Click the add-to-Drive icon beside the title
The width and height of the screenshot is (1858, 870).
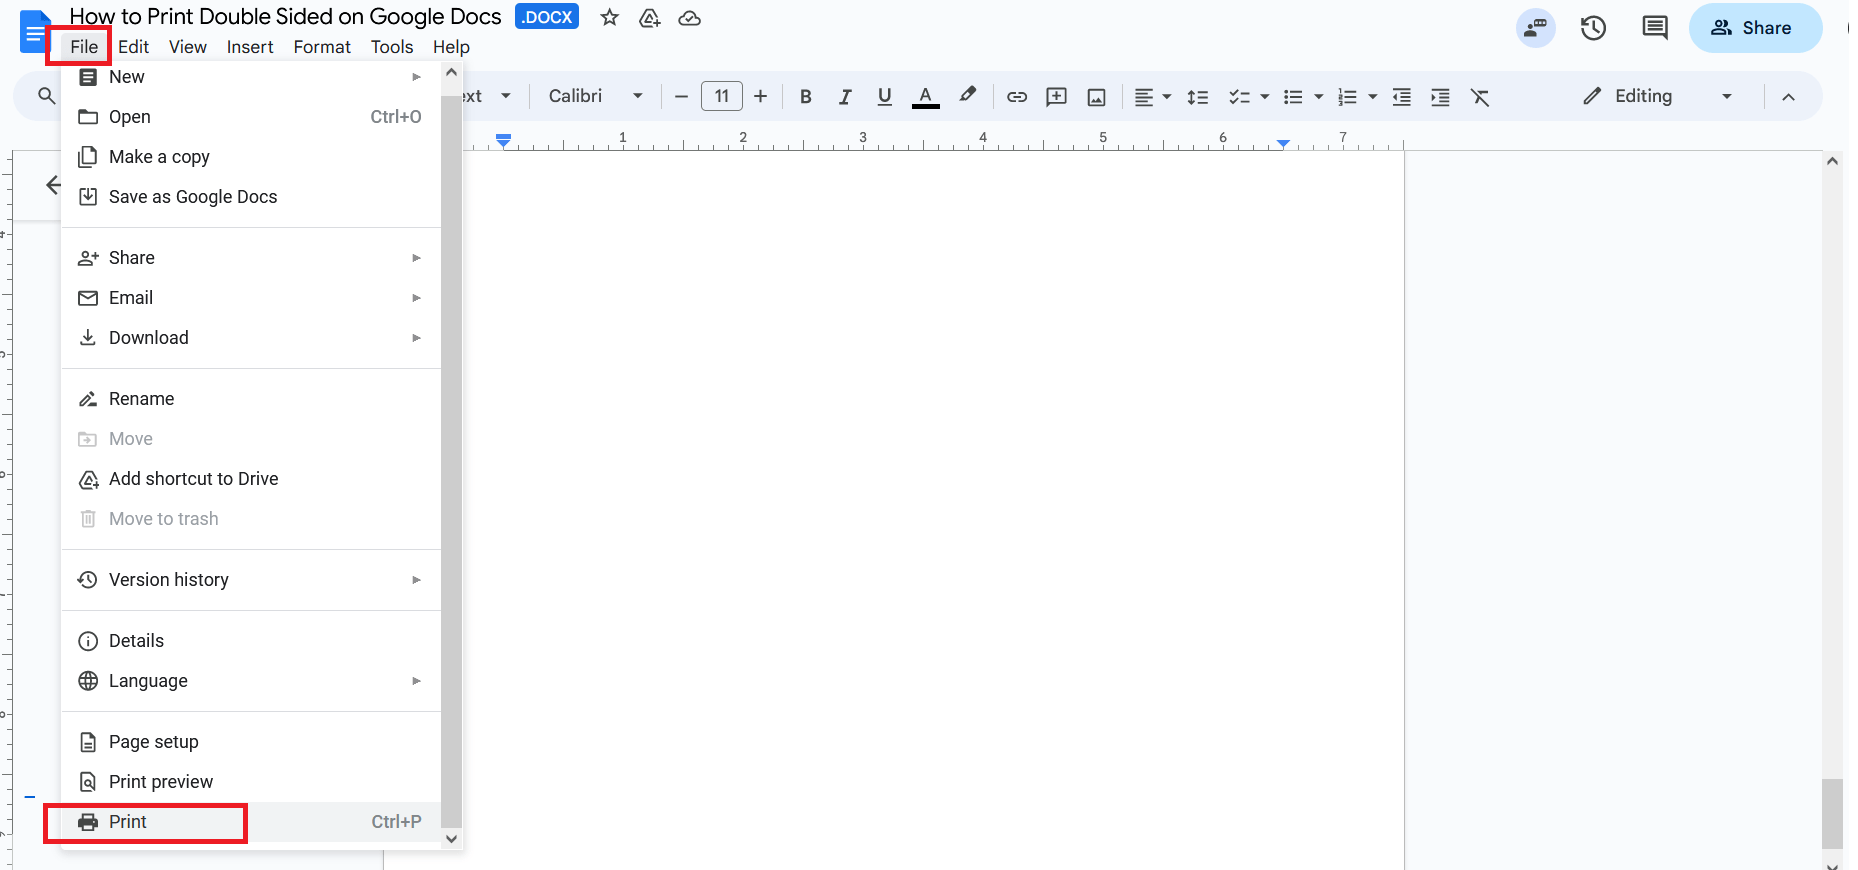[650, 18]
